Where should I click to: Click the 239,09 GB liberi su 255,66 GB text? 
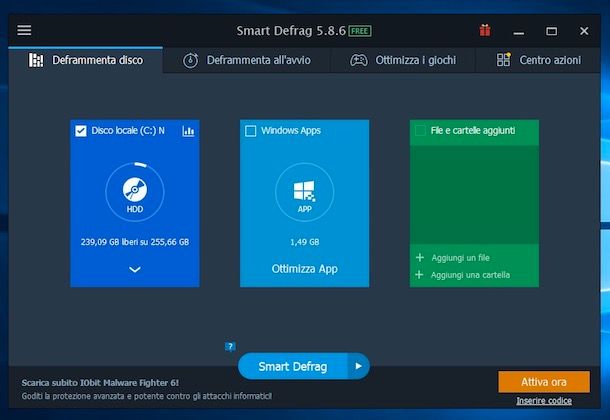pos(135,242)
